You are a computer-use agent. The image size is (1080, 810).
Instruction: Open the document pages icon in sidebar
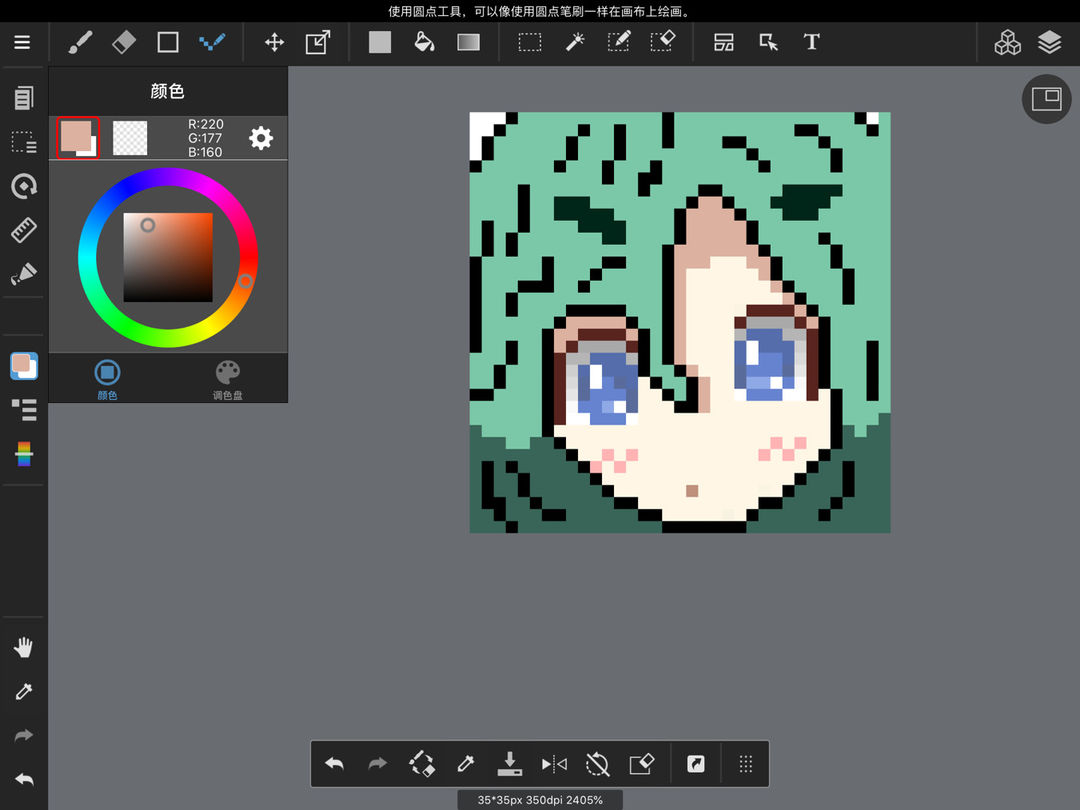pos(23,98)
